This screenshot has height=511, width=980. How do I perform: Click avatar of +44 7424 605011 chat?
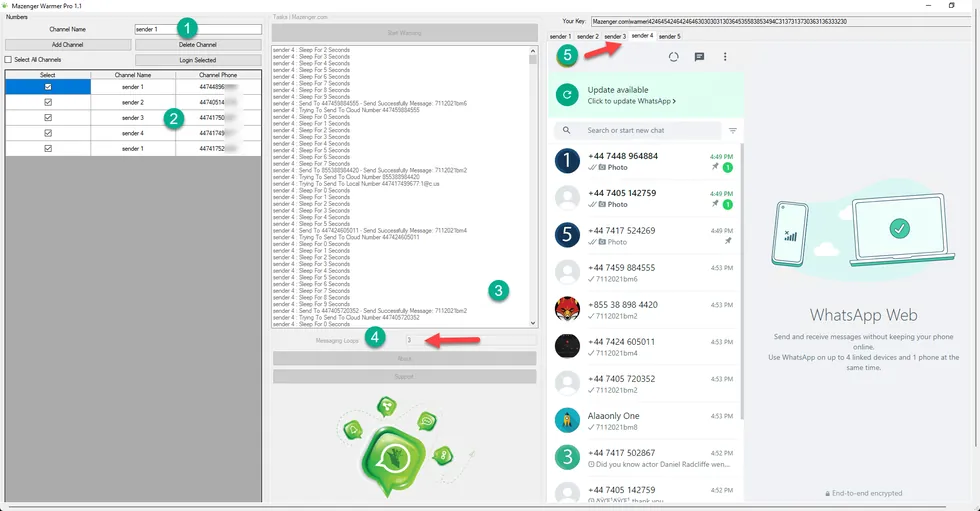568,346
